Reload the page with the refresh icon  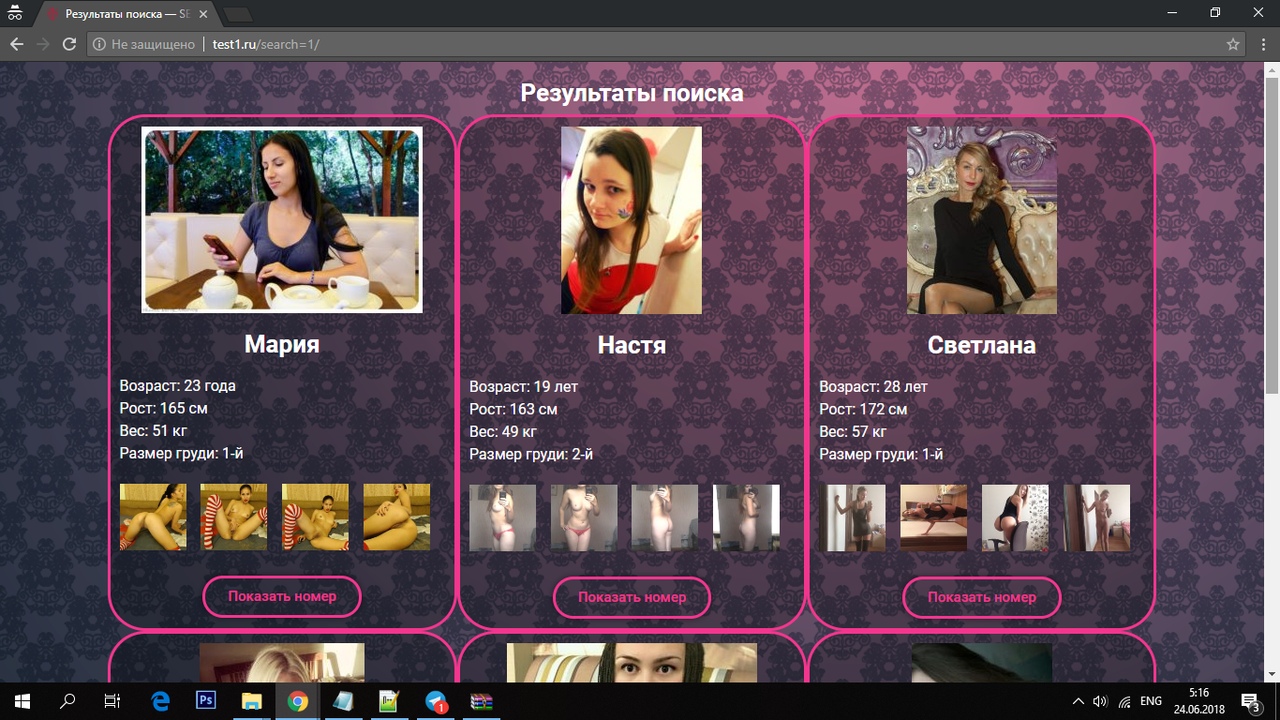pyautogui.click(x=69, y=44)
